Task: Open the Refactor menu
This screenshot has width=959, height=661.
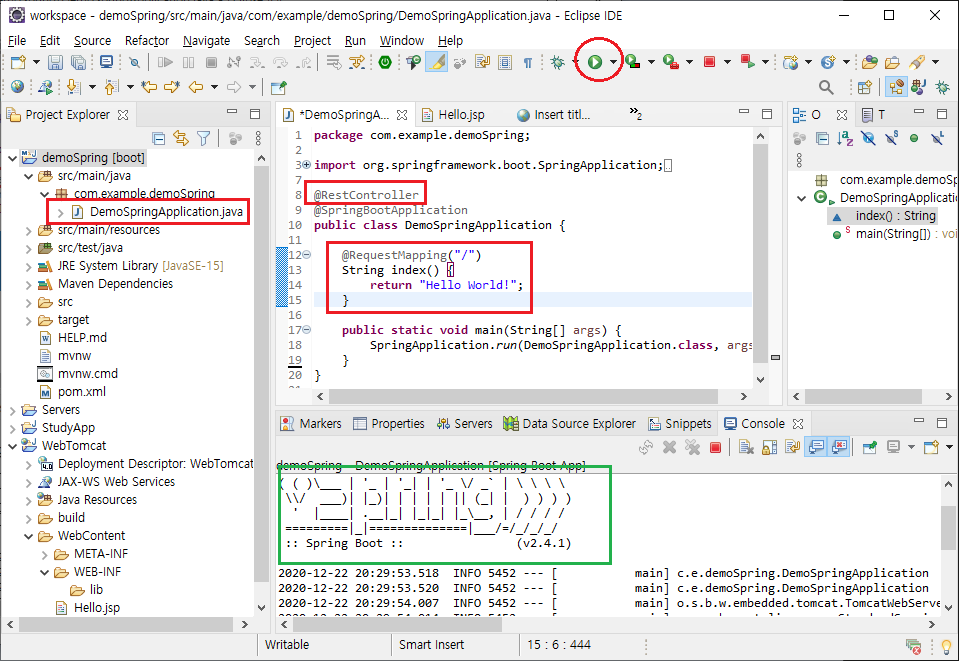Action: (x=147, y=41)
